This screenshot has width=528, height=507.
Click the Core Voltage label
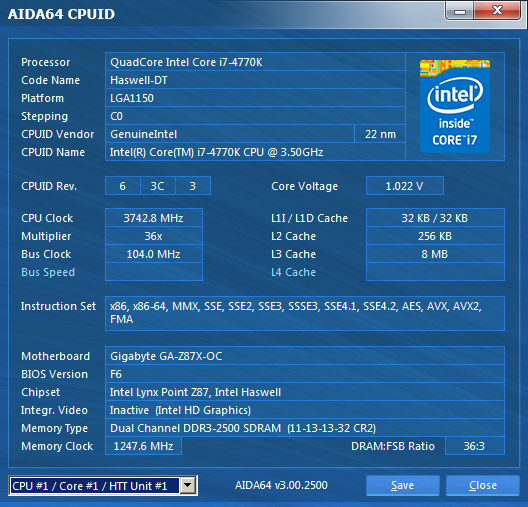coord(304,186)
